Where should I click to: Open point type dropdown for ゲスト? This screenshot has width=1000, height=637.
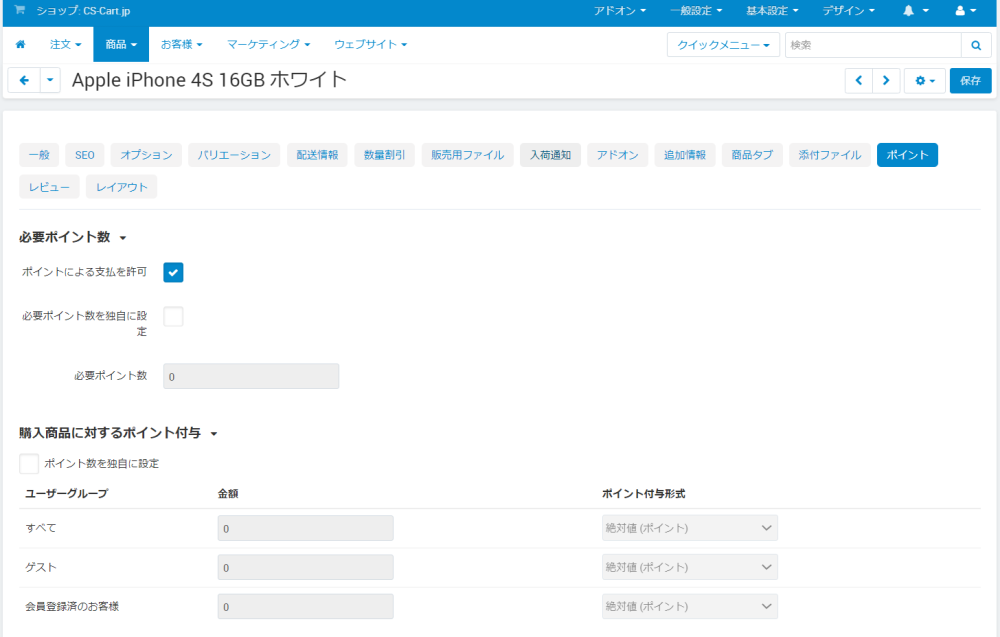(x=689, y=567)
